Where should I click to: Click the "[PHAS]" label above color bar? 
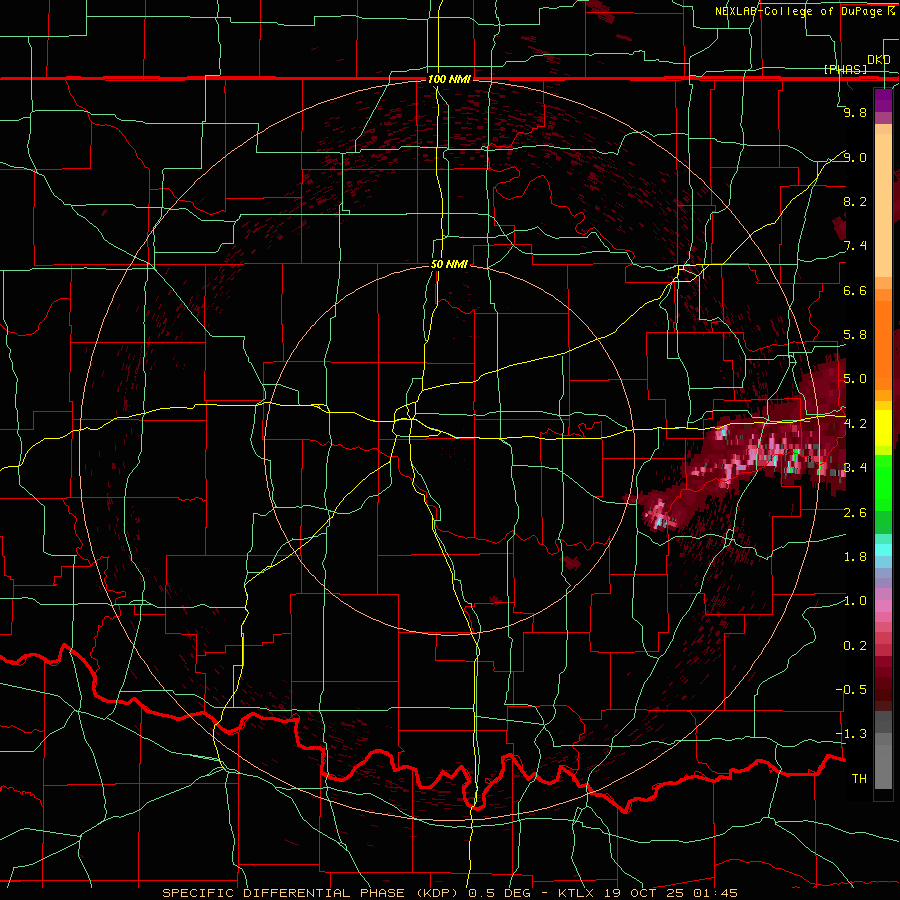pos(845,69)
